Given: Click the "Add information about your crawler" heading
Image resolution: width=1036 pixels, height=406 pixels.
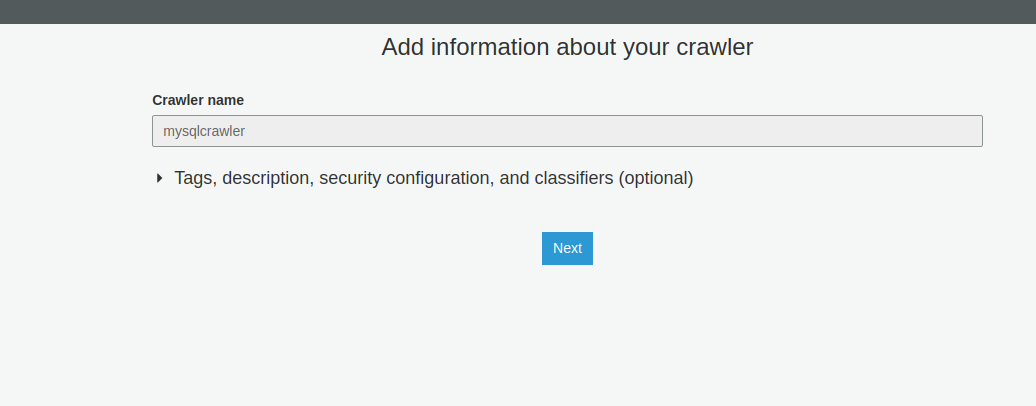Looking at the screenshot, I should 567,47.
